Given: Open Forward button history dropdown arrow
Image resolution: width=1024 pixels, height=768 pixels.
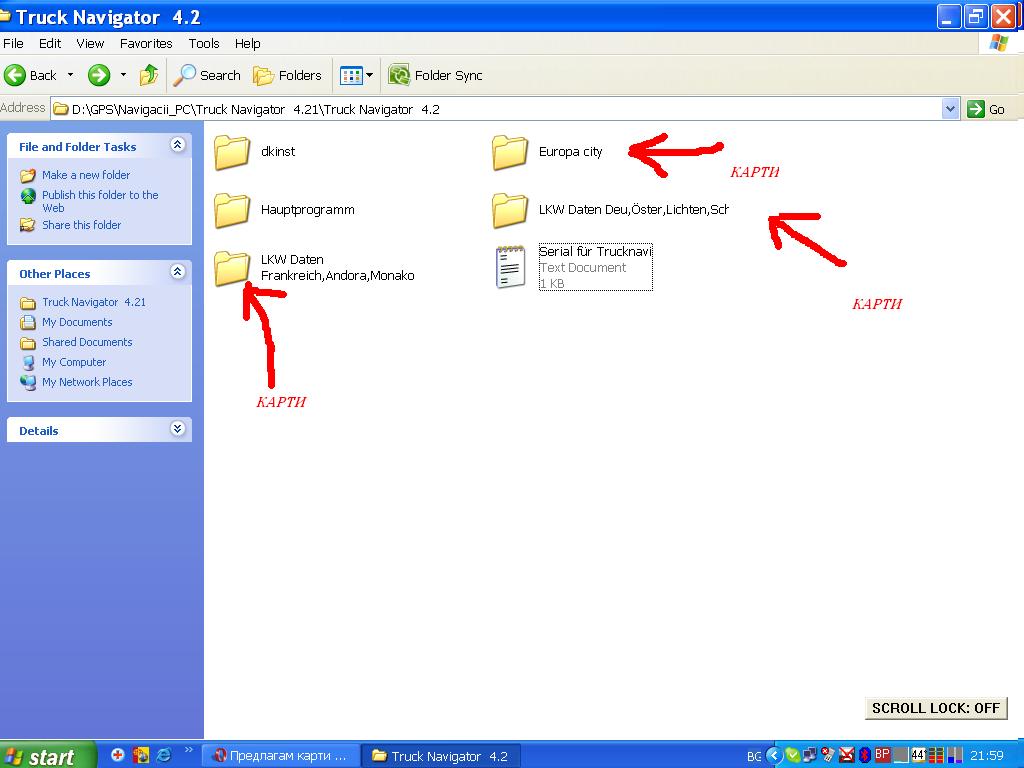Looking at the screenshot, I should click(x=123, y=75).
